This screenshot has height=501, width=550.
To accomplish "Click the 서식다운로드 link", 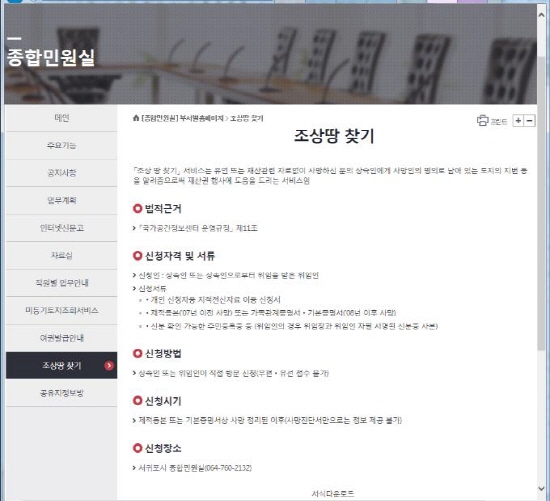I will (333, 494).
